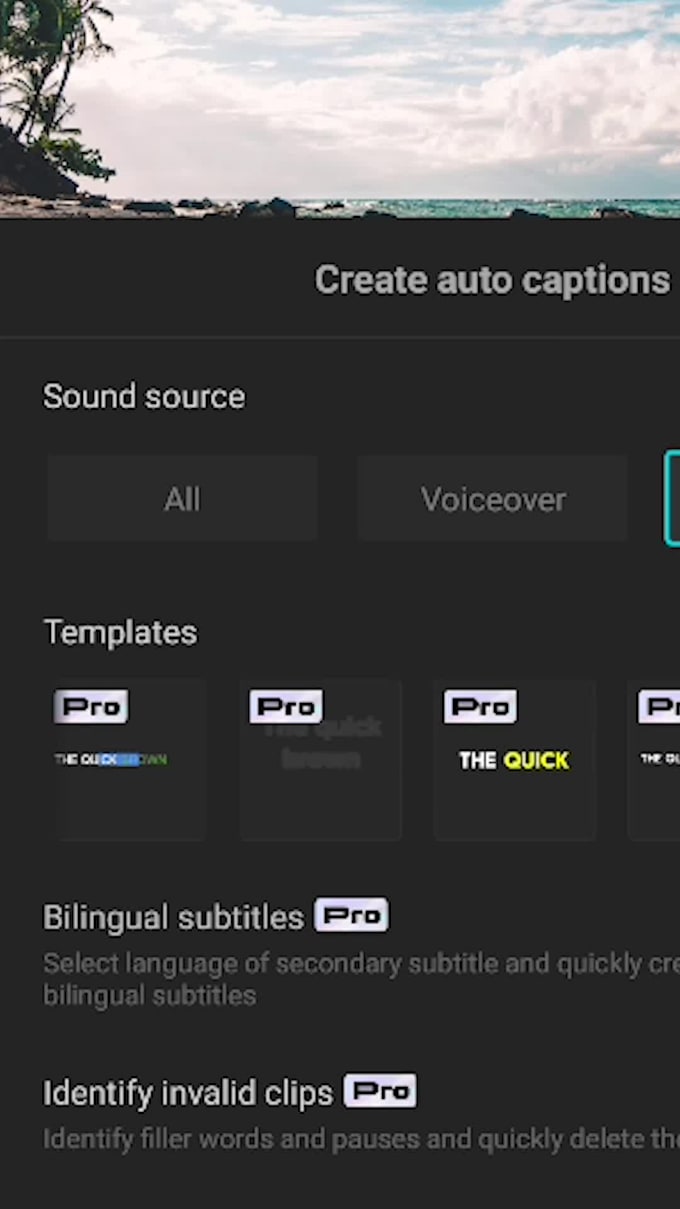Choose the yellow 'THE QUICK' caption template

(515, 760)
